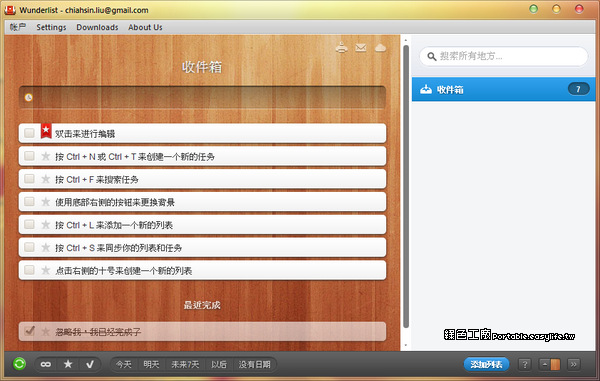Uncheck the completed 忽略我 task
Image resolution: width=600 pixels, height=381 pixels.
click(x=29, y=331)
